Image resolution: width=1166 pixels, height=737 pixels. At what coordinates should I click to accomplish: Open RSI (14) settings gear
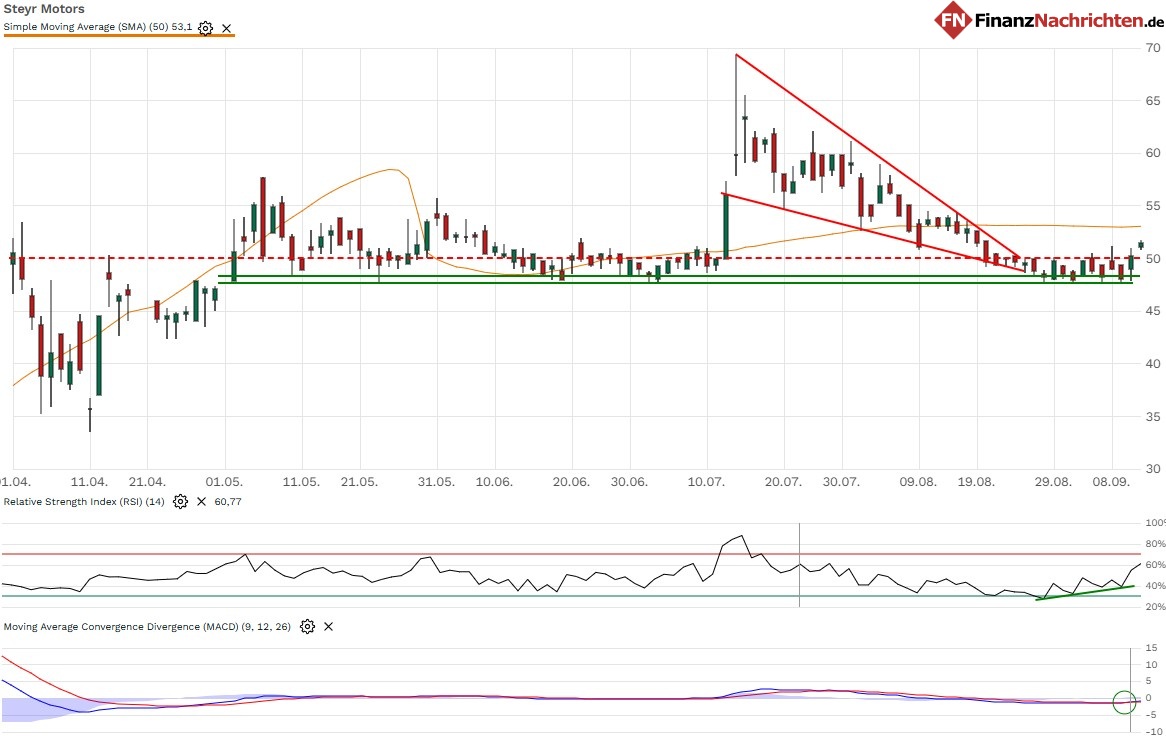click(x=180, y=501)
